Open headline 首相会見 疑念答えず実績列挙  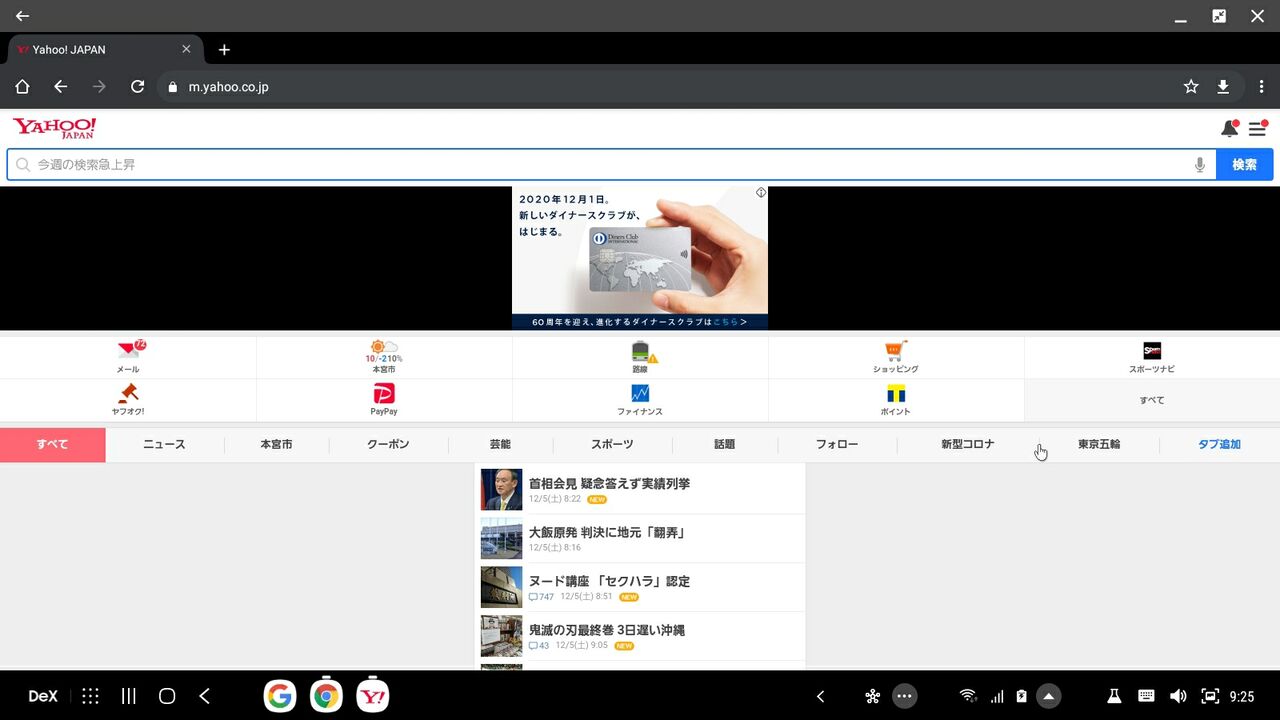pos(609,484)
